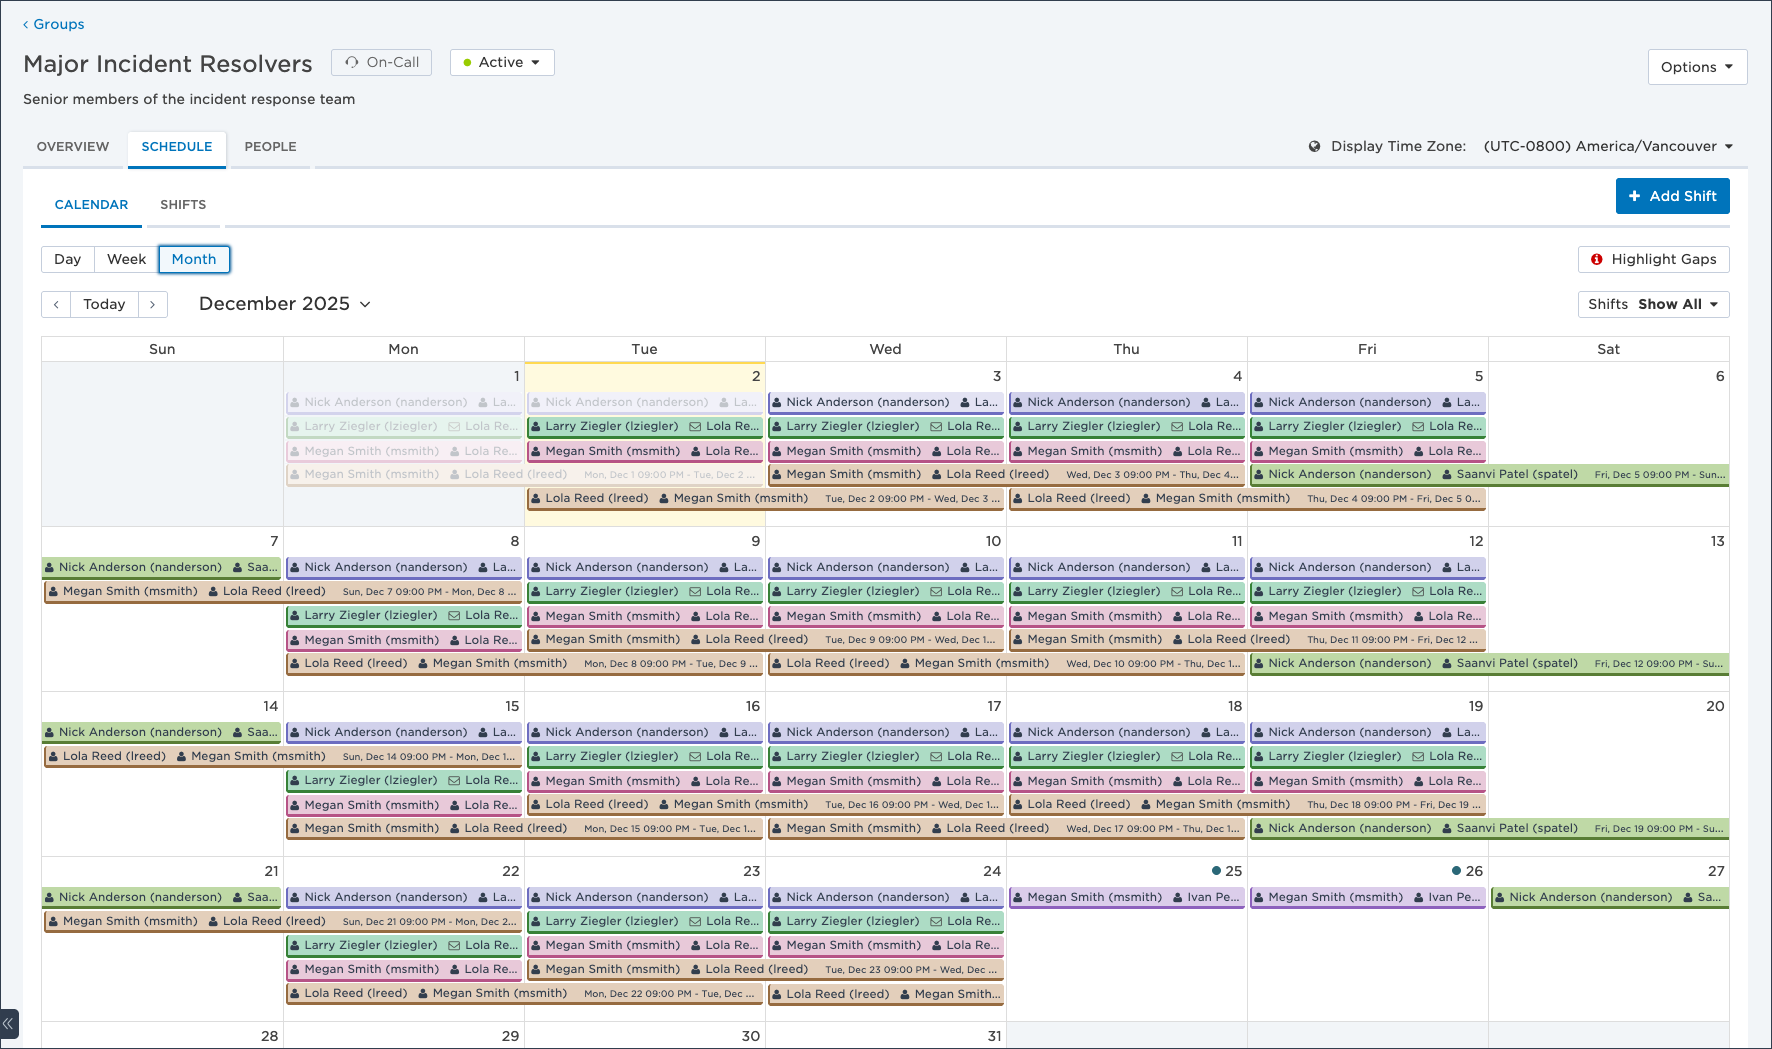Open the Overview tab
This screenshot has width=1772, height=1049.
[x=73, y=146]
